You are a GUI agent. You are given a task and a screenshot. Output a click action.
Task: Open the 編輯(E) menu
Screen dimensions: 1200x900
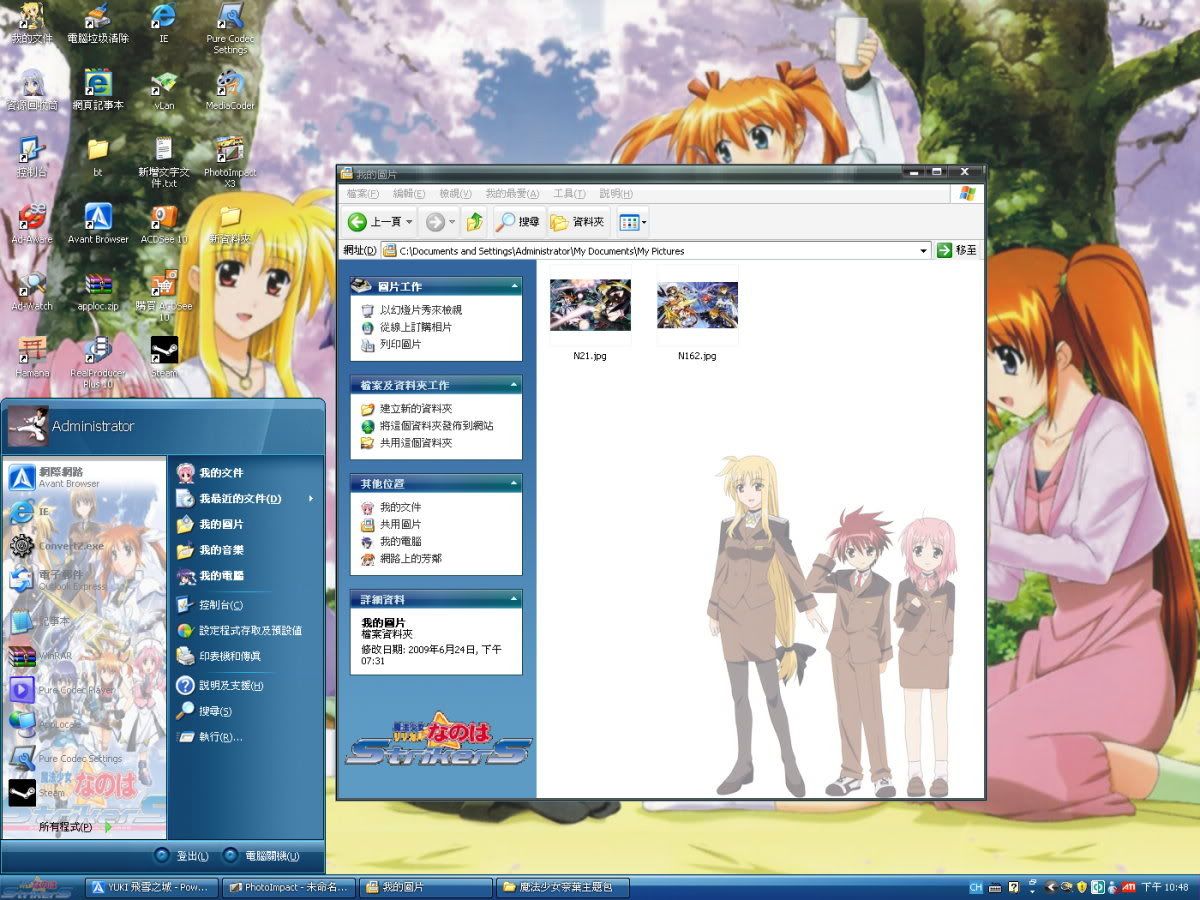[409, 193]
